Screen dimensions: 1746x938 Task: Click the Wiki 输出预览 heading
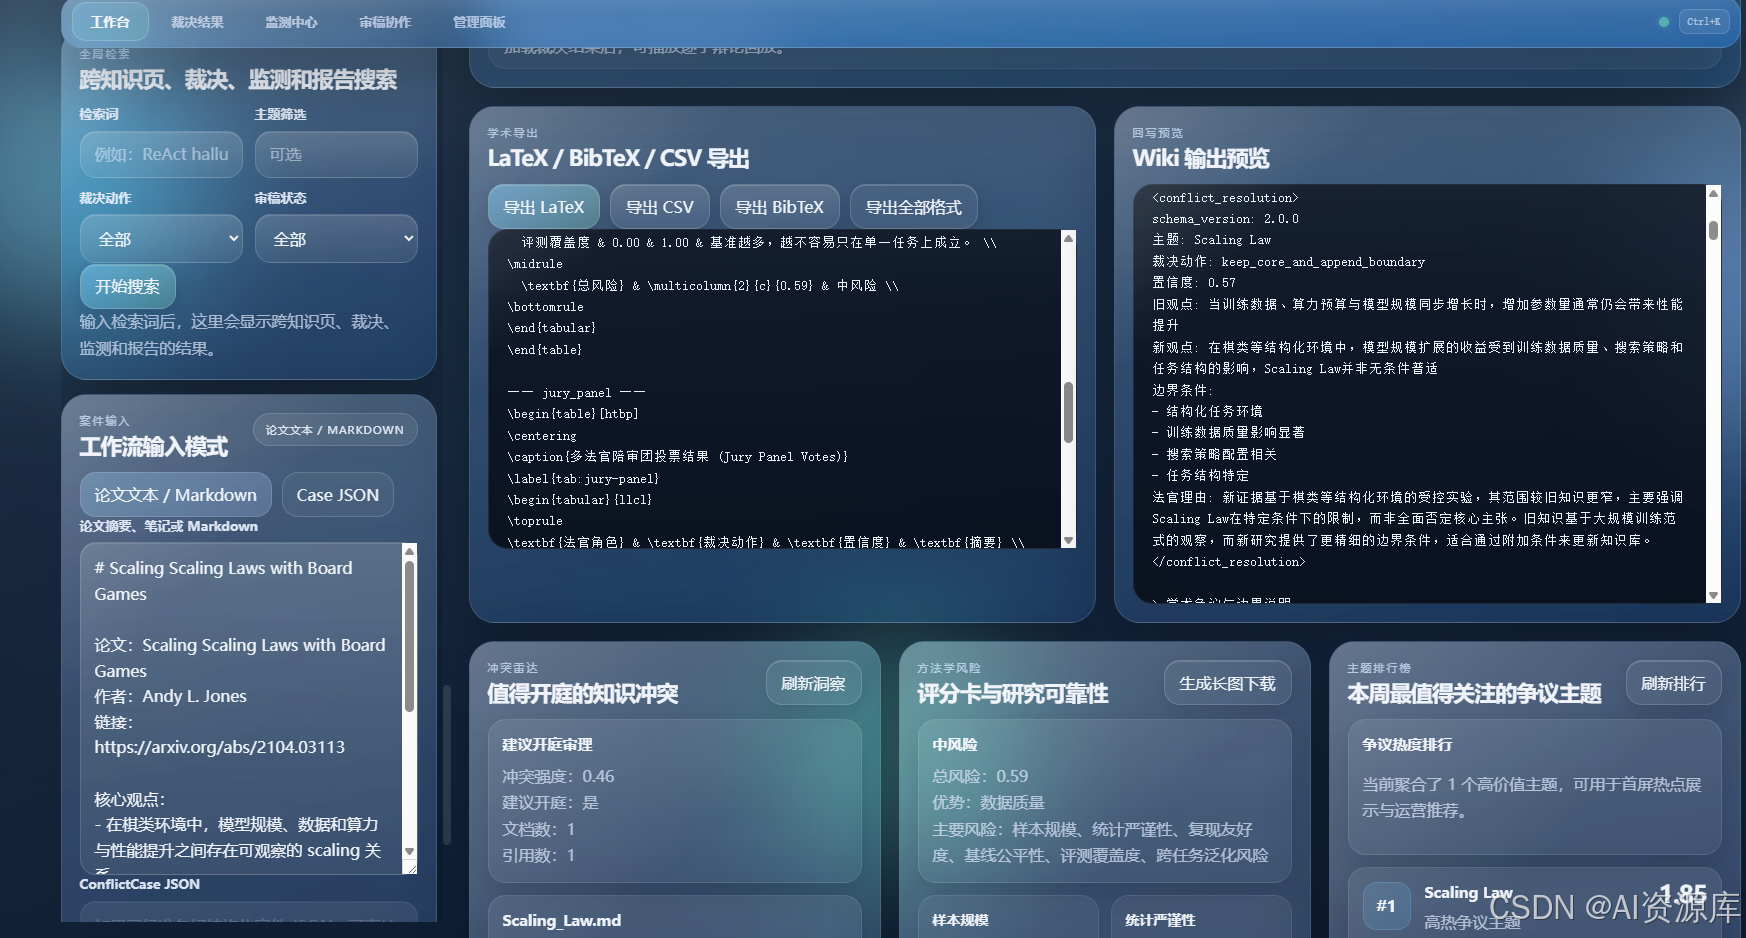coord(1201,158)
